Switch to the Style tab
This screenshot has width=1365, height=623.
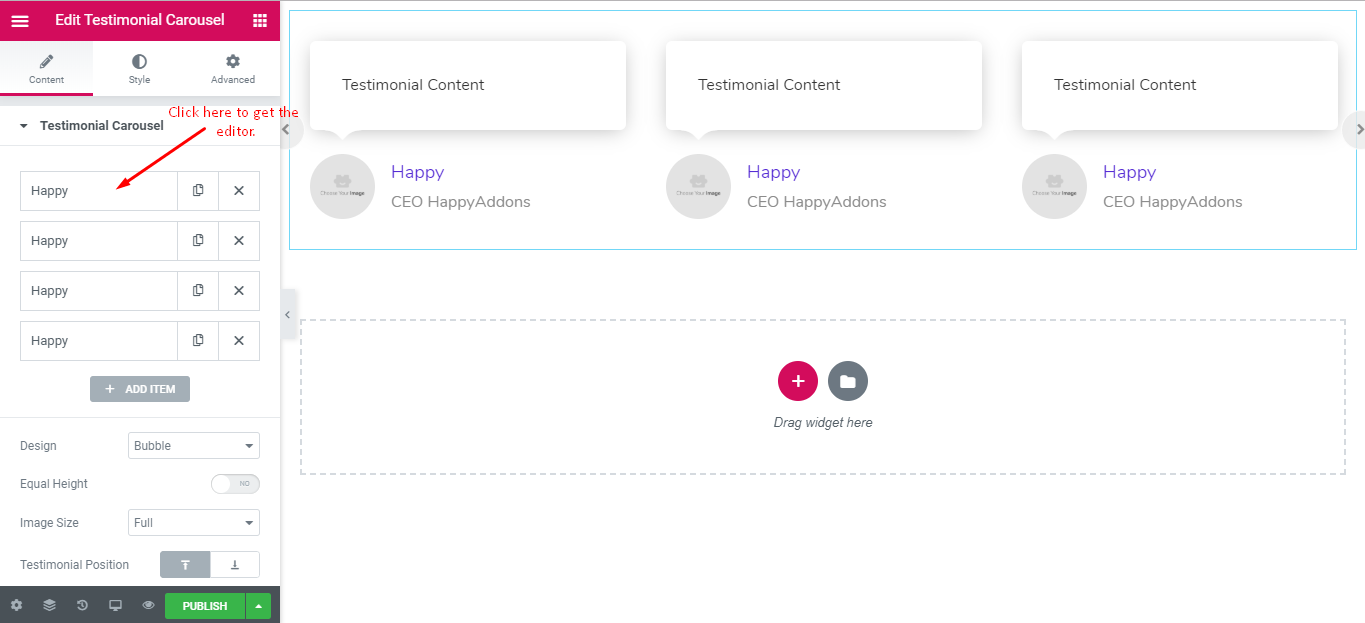pyautogui.click(x=139, y=69)
